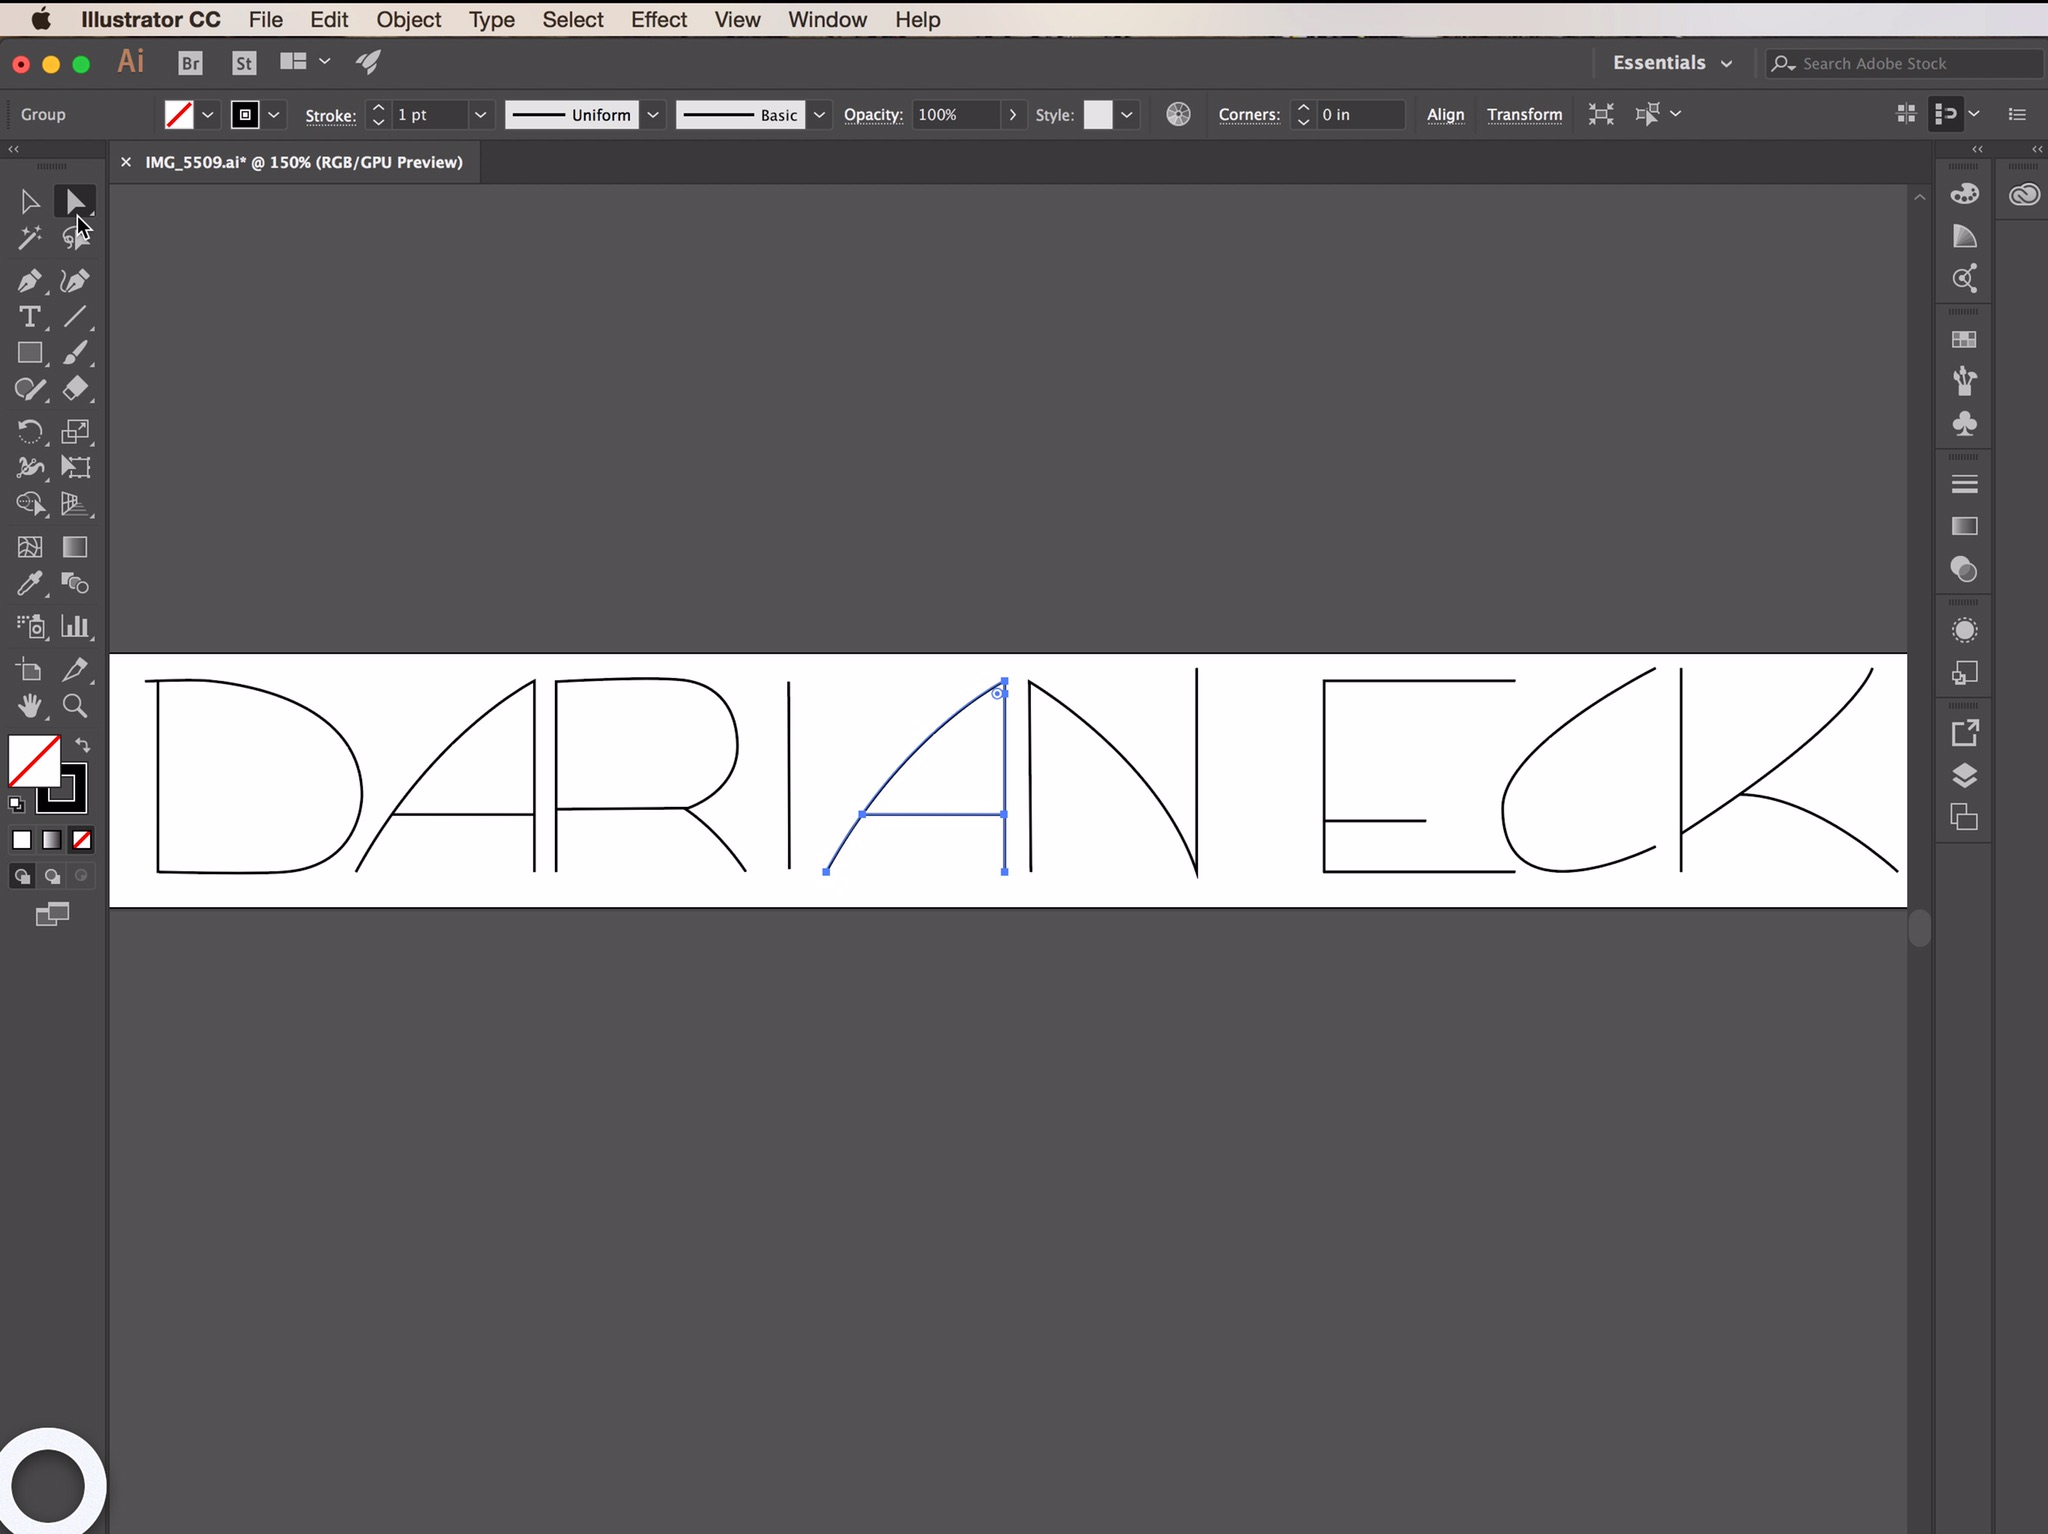Choose the Eyedropper tool
Screen dimensions: 2048x1534
pos(29,584)
